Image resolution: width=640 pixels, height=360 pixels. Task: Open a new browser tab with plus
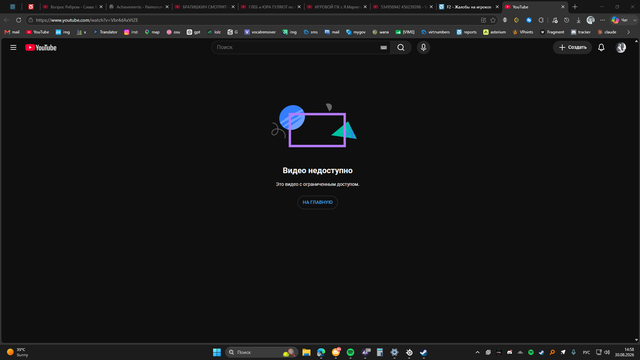(x=575, y=7)
